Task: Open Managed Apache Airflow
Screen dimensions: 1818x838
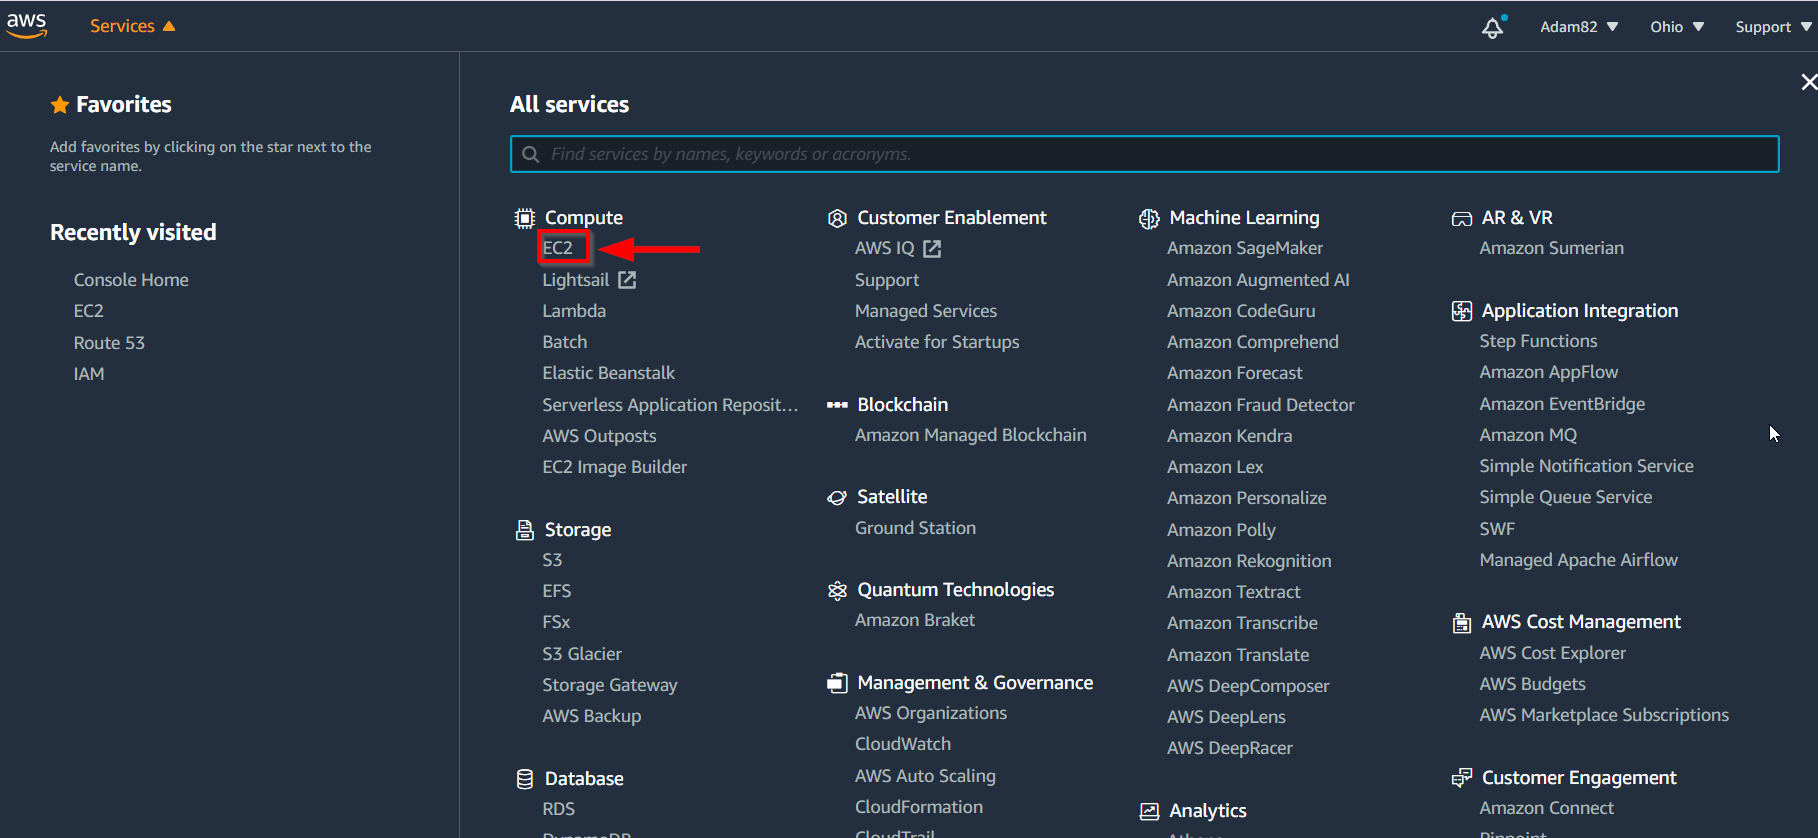Action: coord(1579,560)
